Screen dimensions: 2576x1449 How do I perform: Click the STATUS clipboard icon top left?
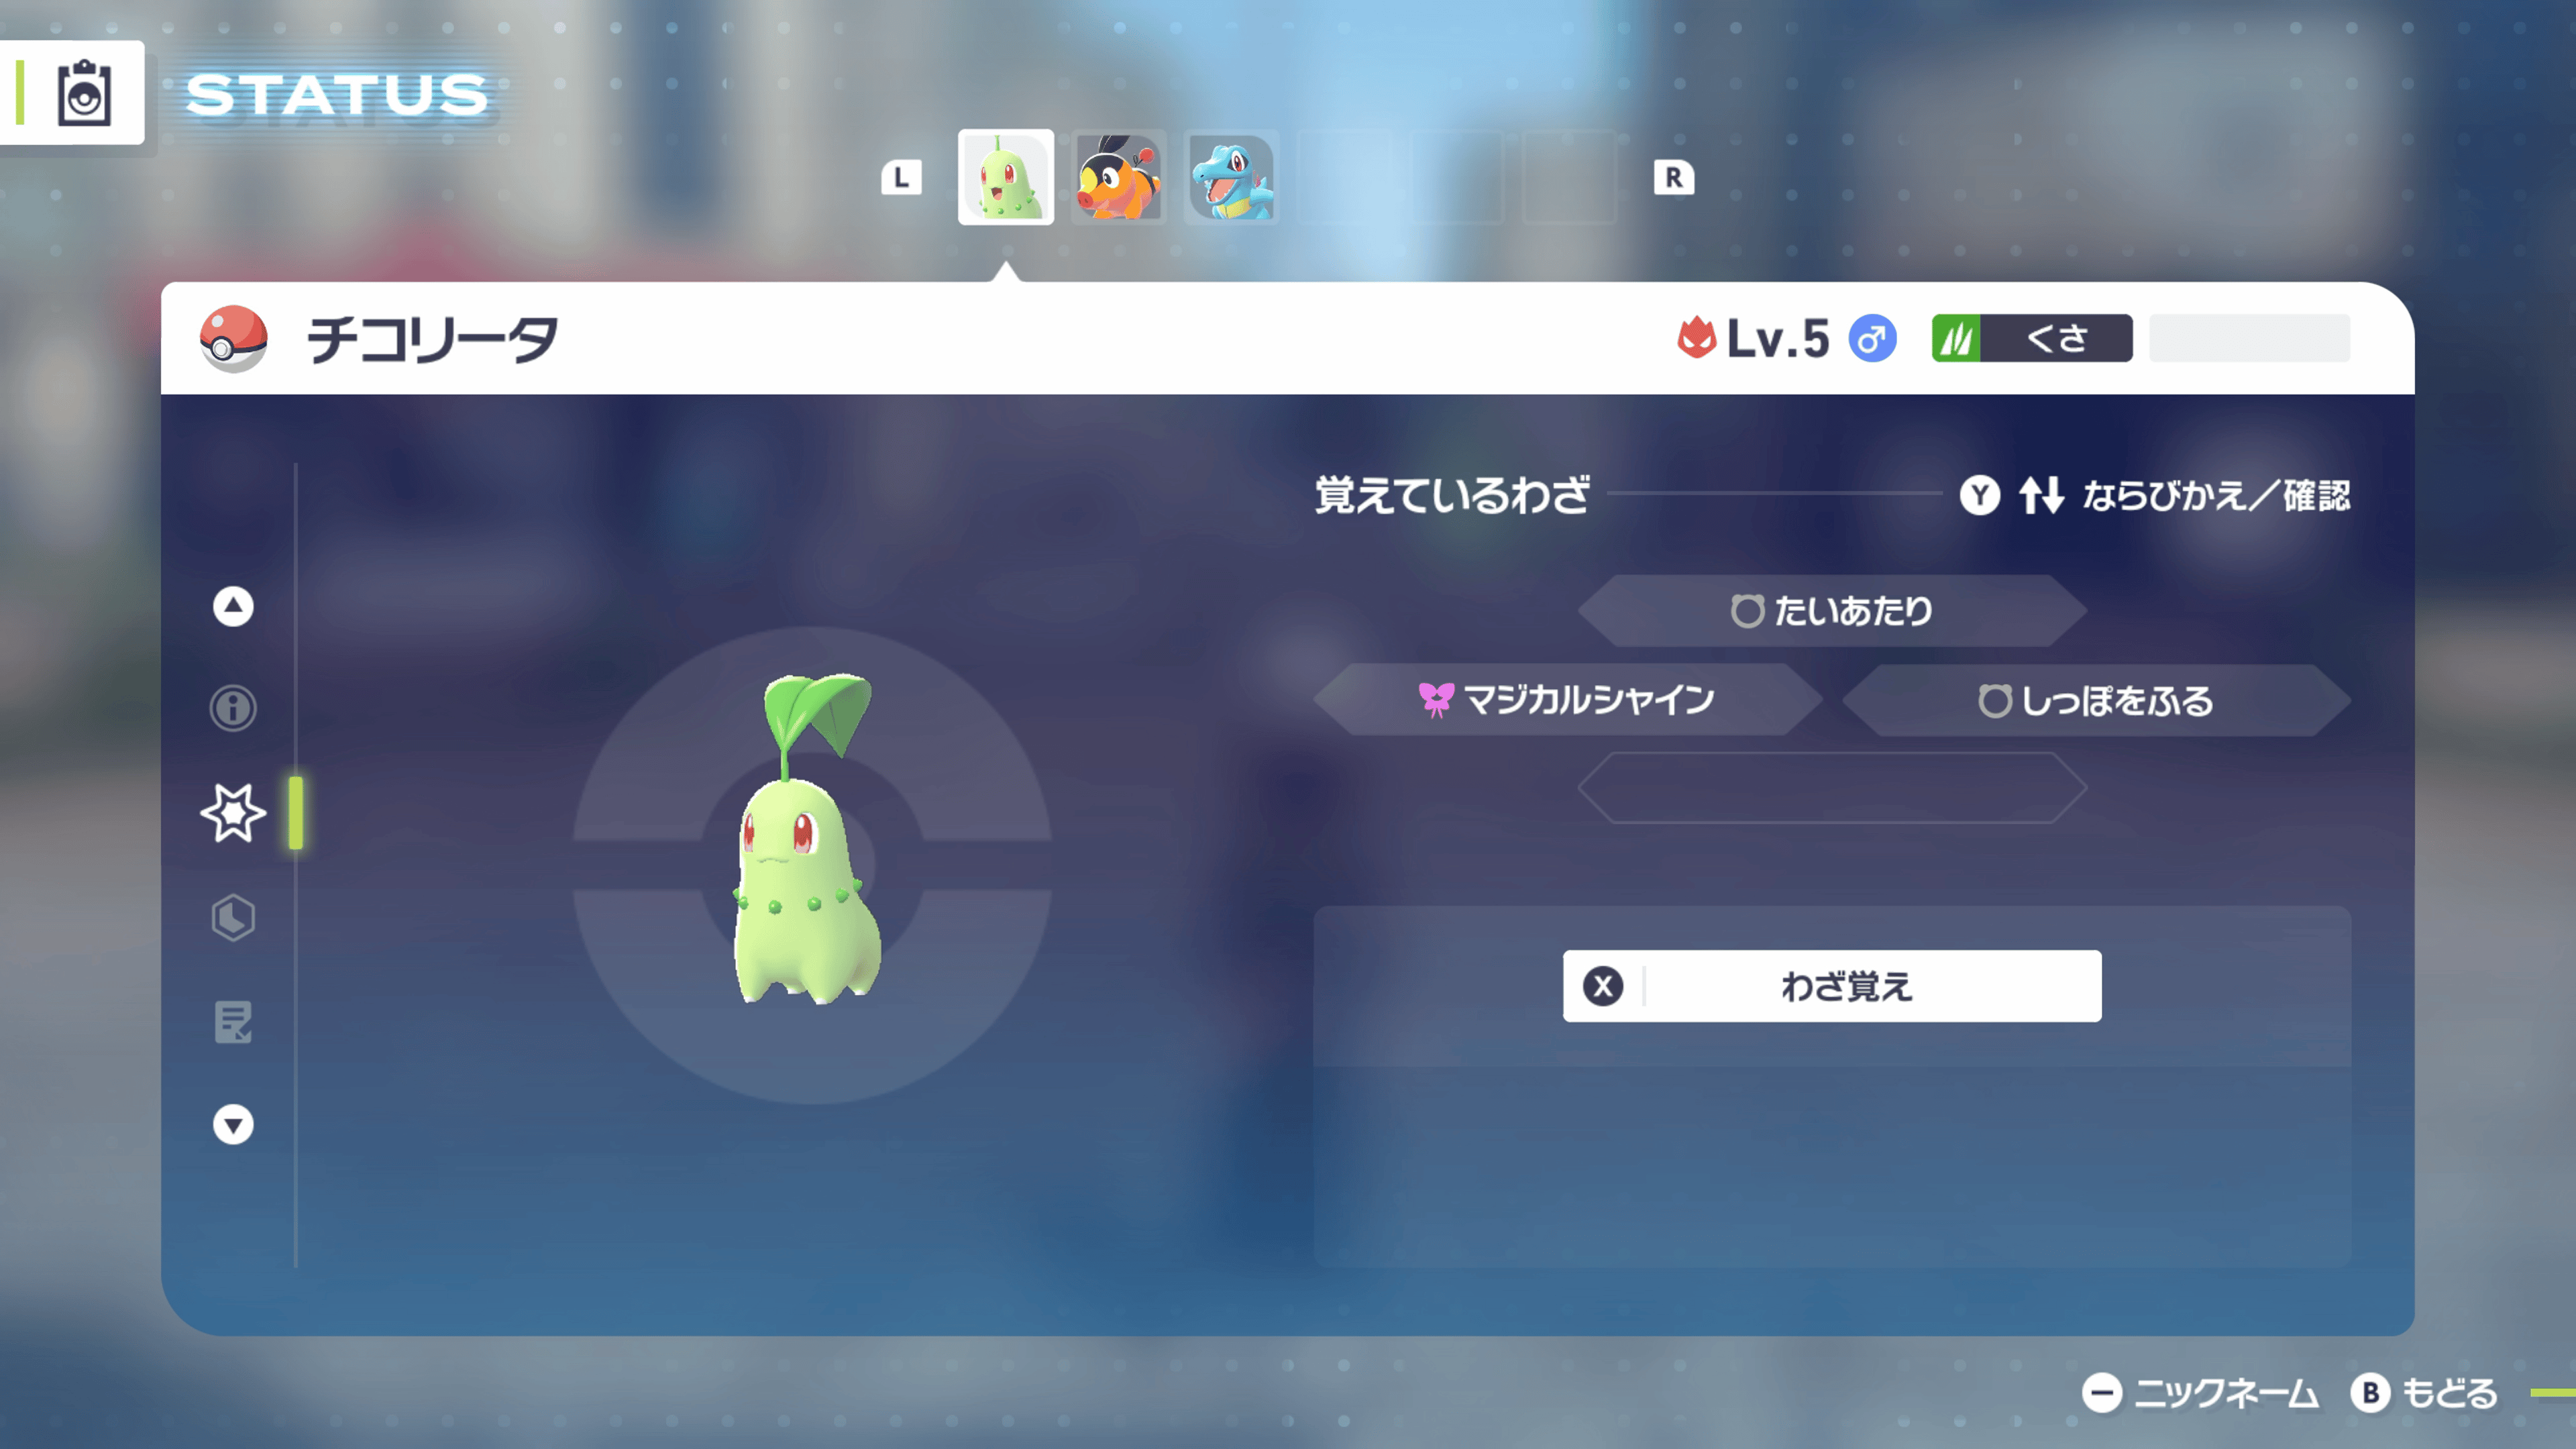pos(83,95)
